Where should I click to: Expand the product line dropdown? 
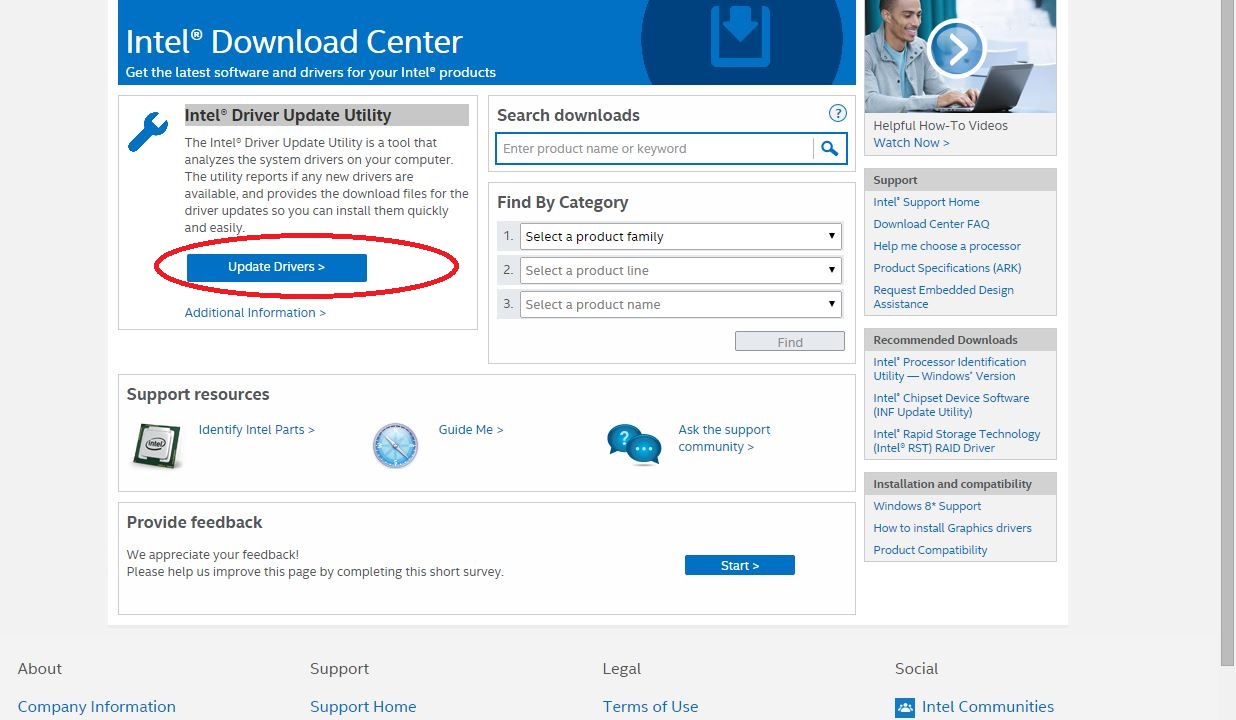681,271
